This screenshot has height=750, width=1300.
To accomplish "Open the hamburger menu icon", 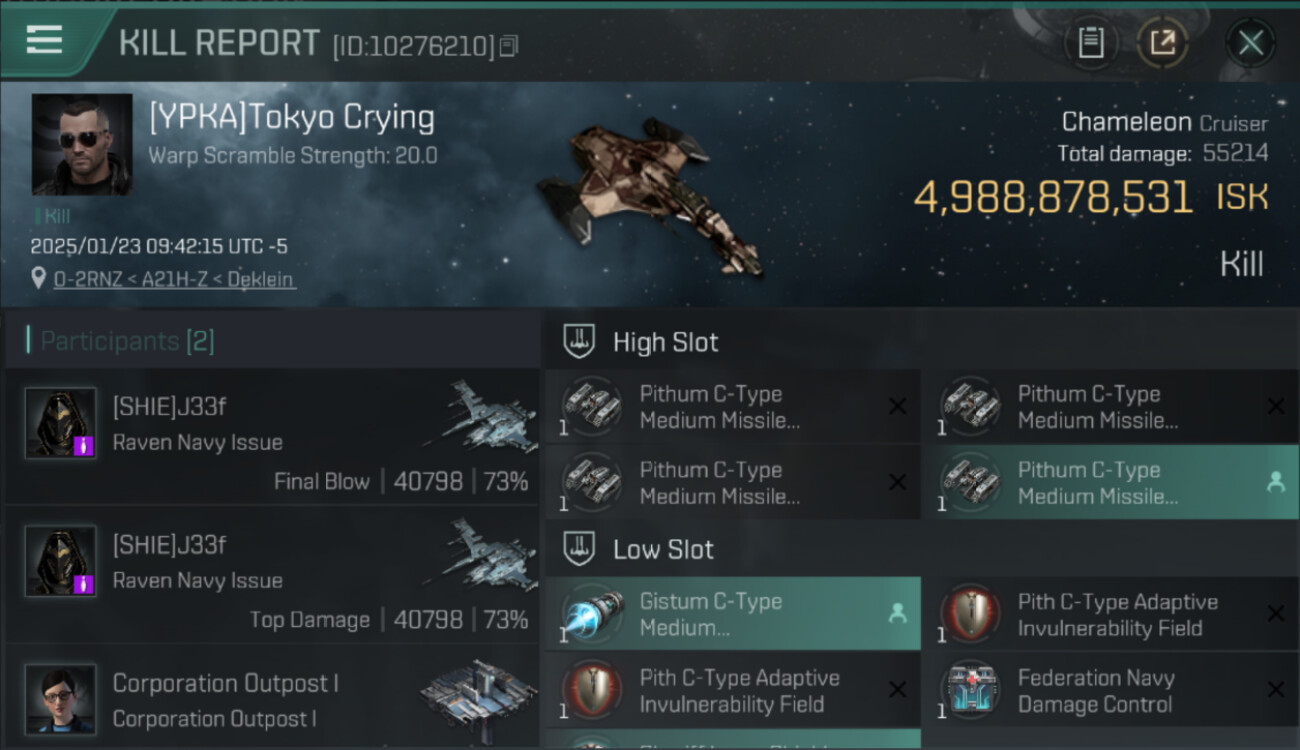I will point(44,40).
